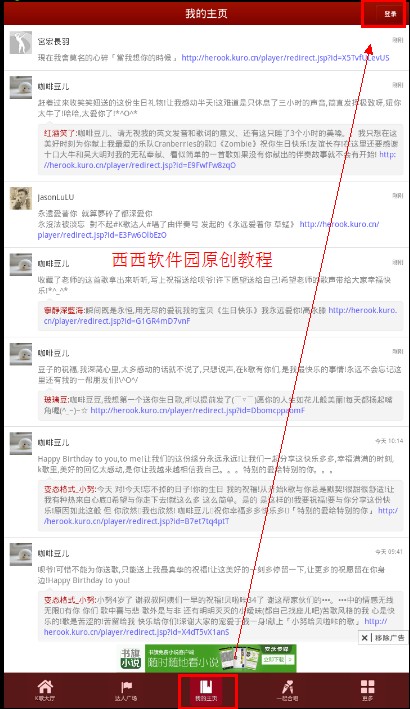The width and height of the screenshot is (410, 709).
Task: Click the JasonLuLU username
Action: click(x=56, y=197)
